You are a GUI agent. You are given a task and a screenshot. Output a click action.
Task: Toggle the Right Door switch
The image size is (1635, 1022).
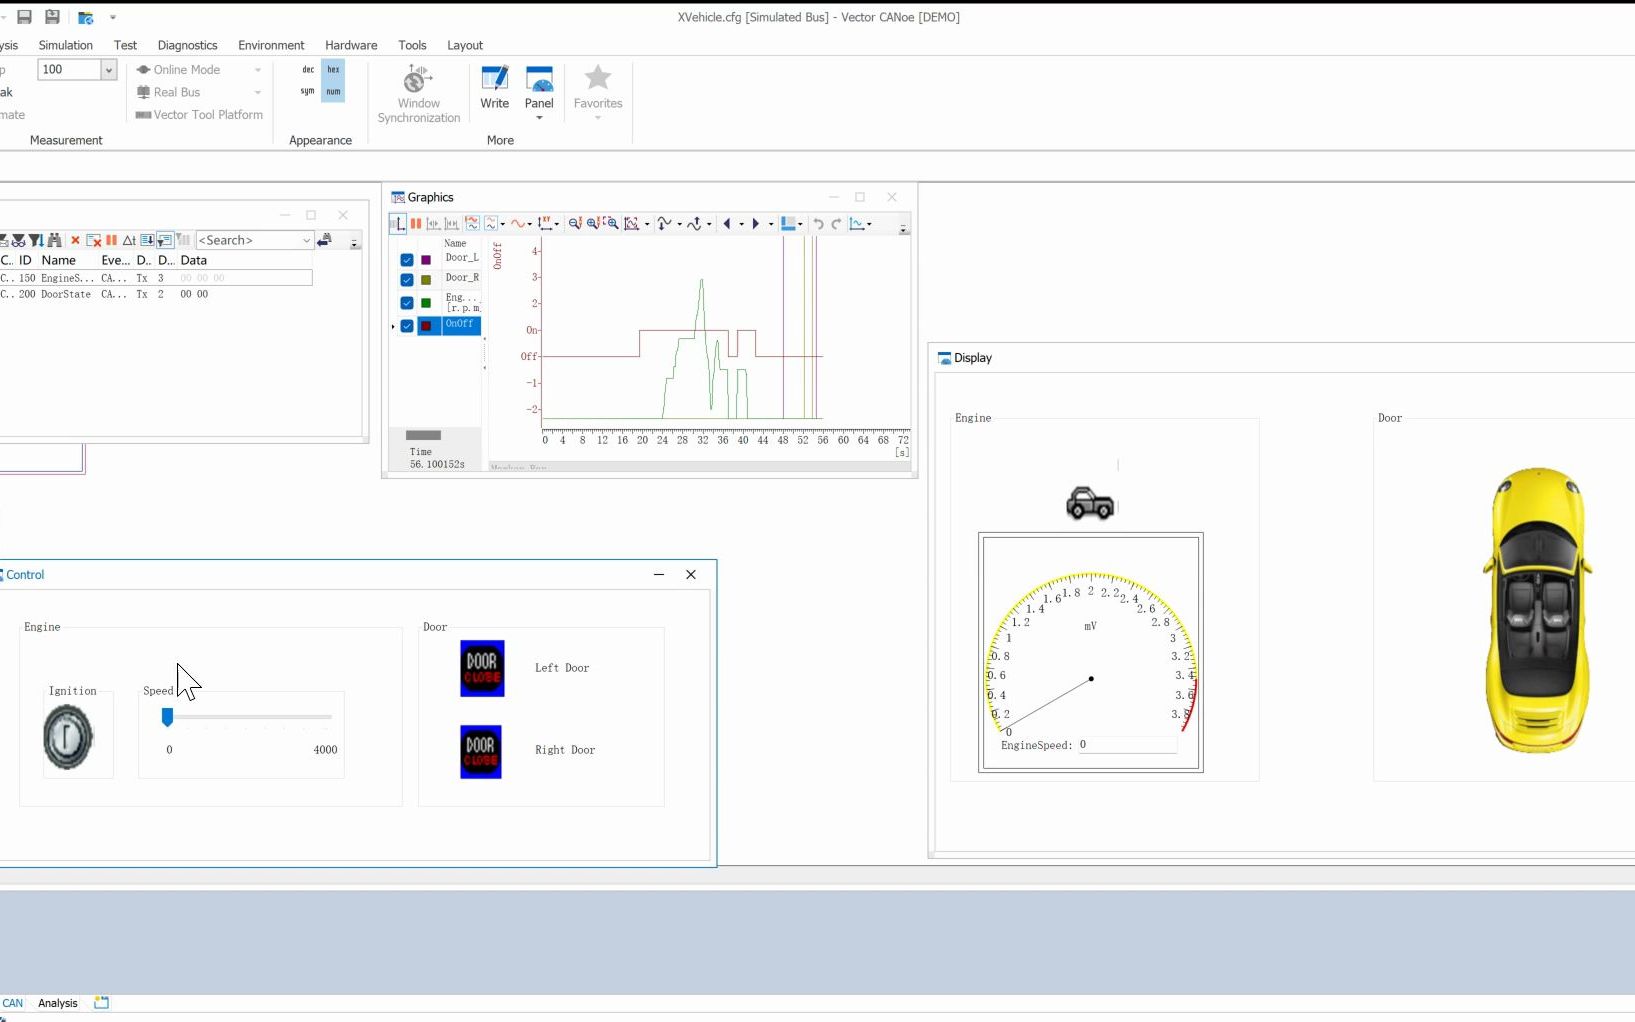[481, 752]
